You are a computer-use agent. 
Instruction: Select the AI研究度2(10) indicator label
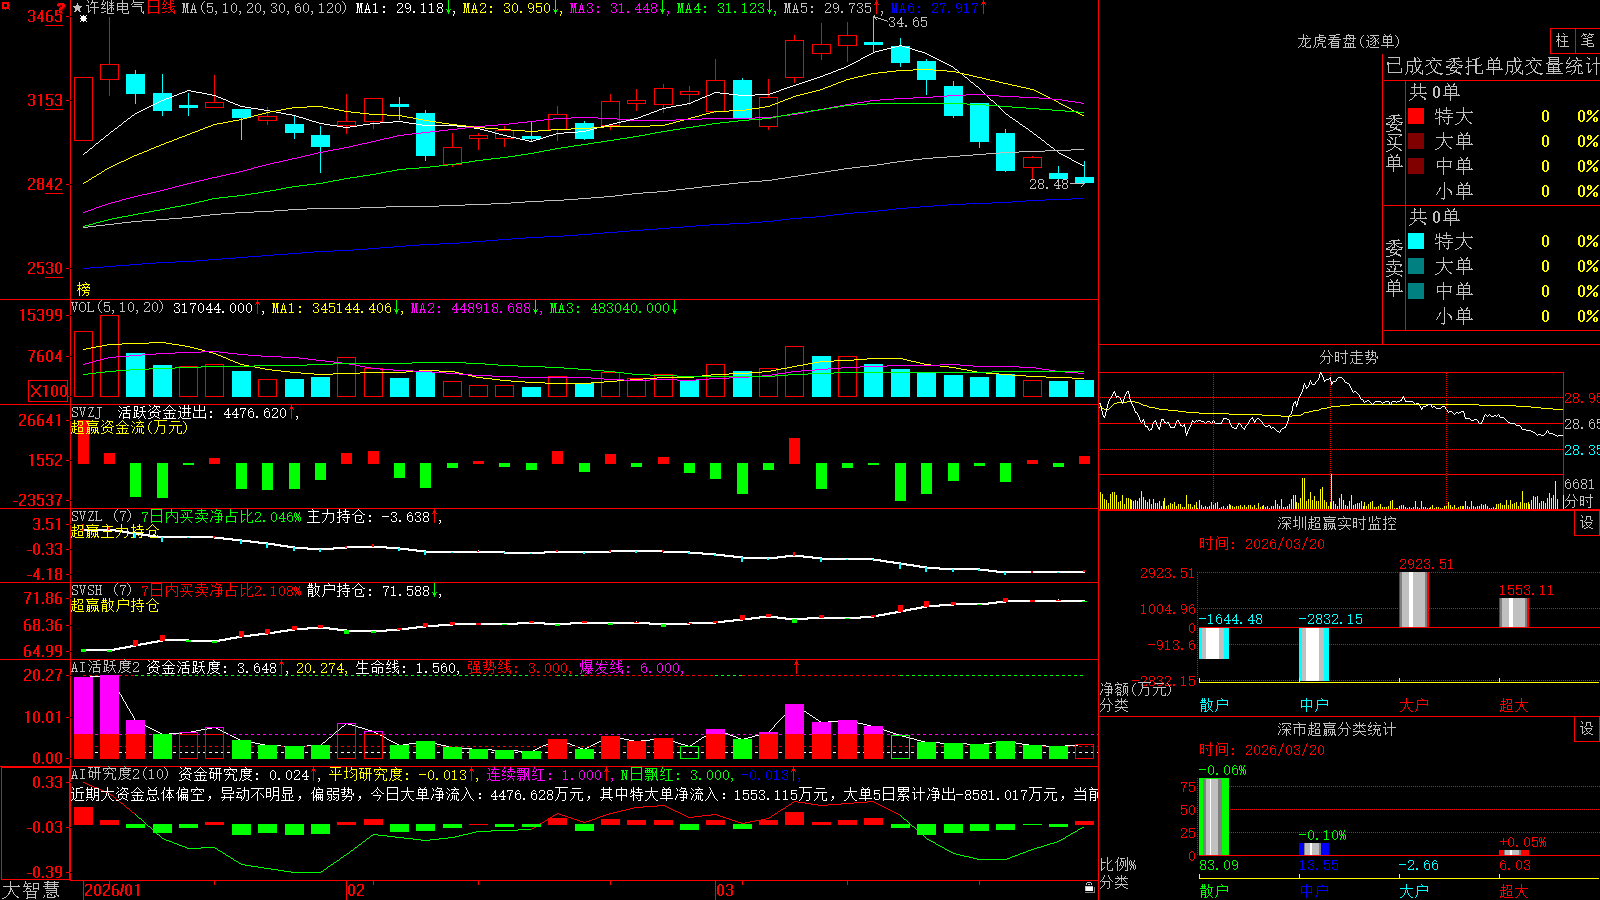120,774
